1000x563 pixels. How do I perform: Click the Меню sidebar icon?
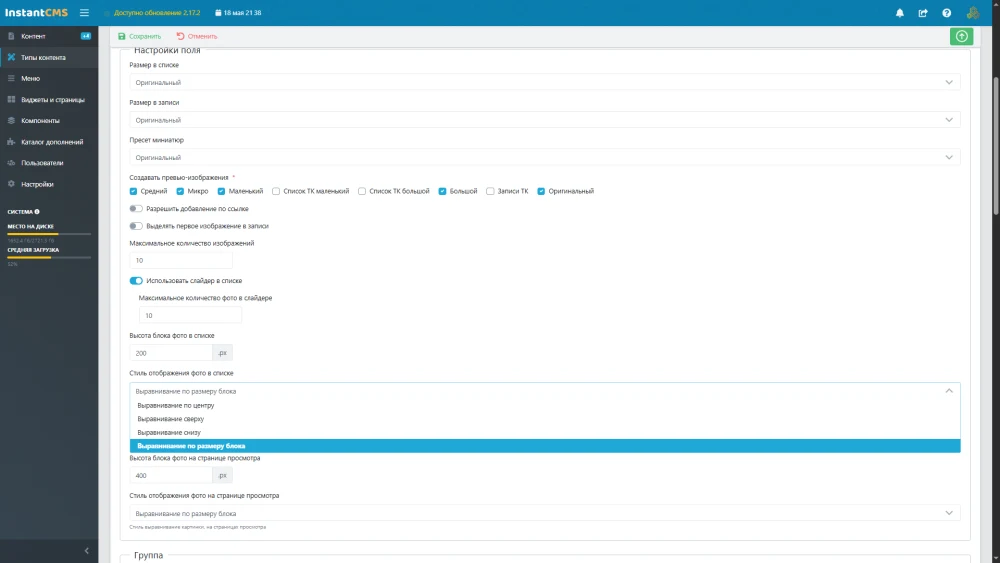click(11, 78)
